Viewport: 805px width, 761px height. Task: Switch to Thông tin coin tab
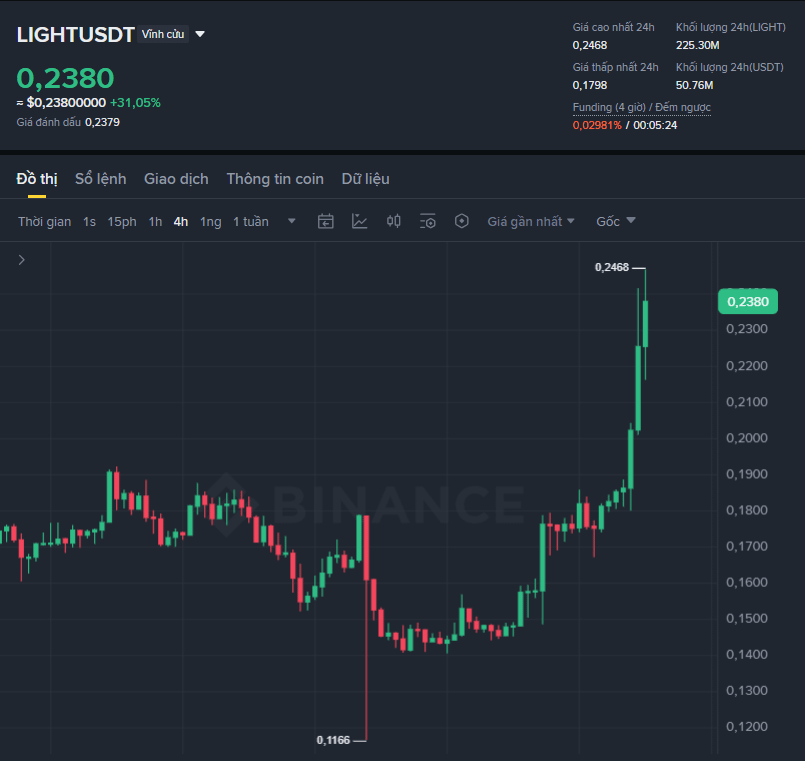[275, 179]
